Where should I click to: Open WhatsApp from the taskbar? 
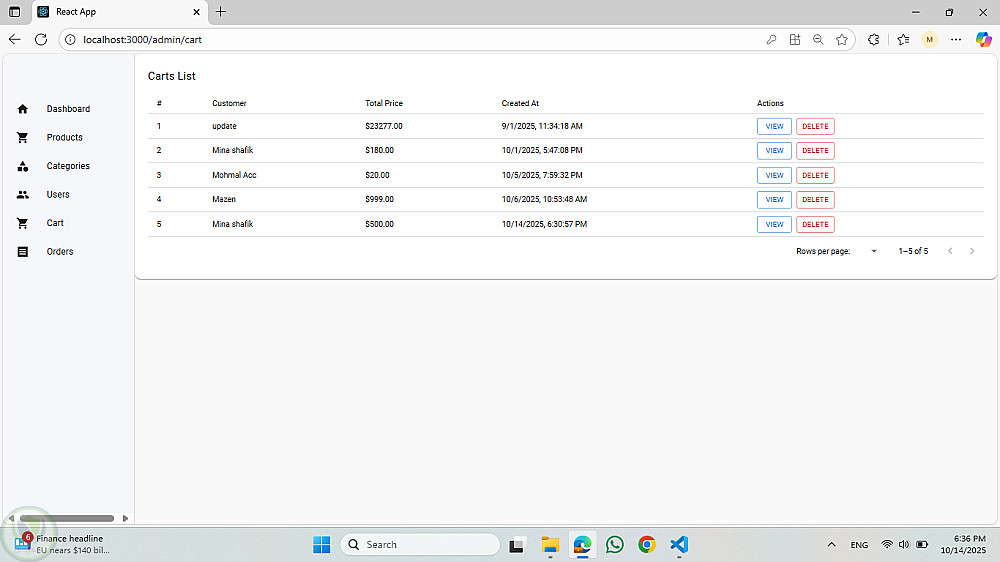615,545
